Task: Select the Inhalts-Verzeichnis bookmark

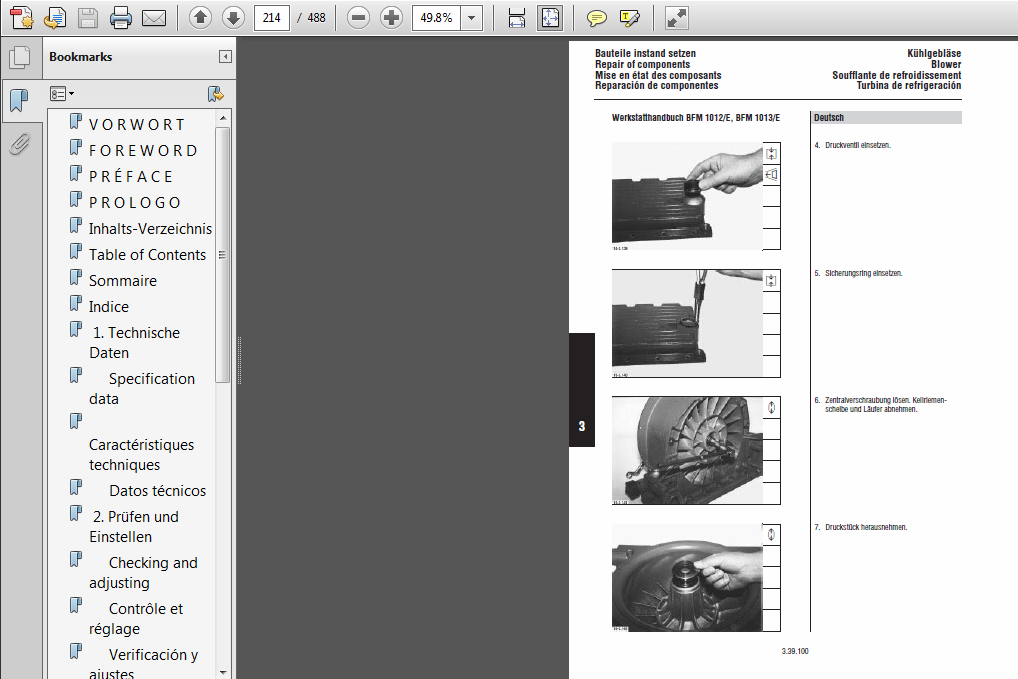Action: click(x=150, y=228)
